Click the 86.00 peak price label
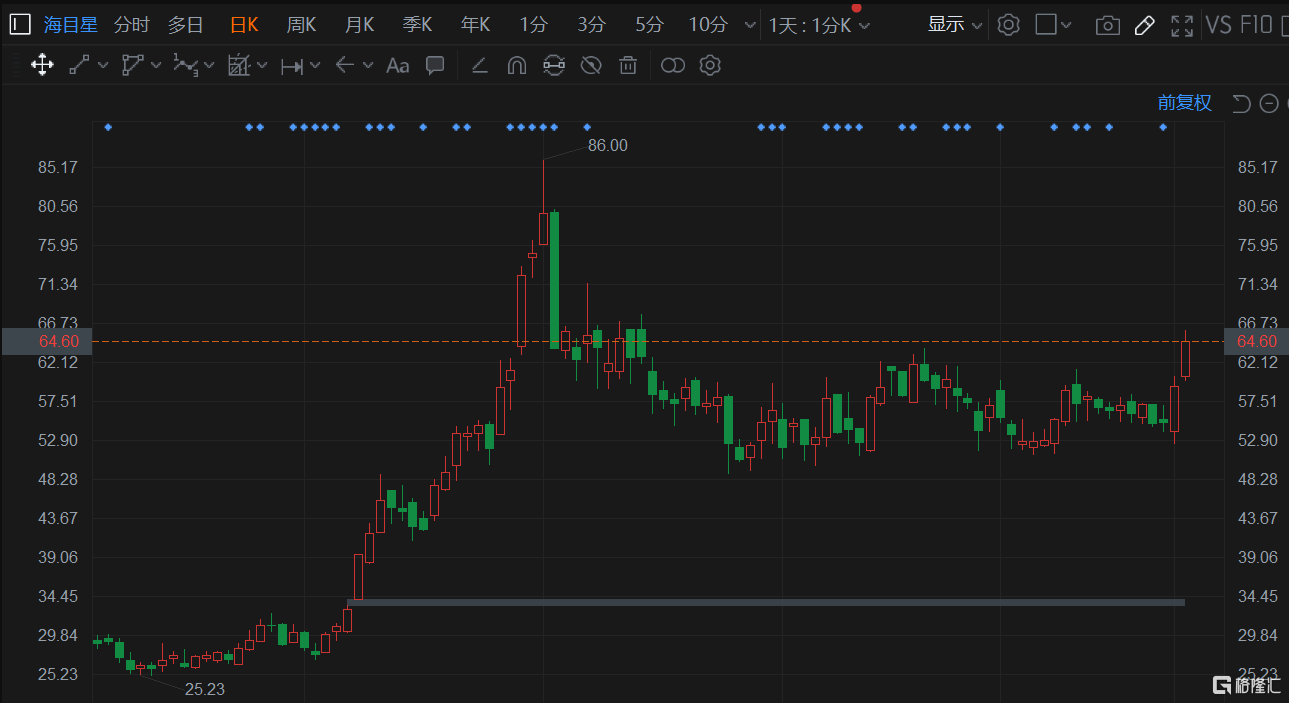Screen dimensions: 1289x703 tap(608, 145)
